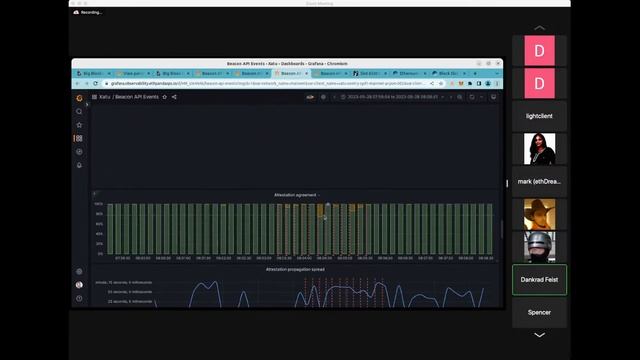Open Grafana search in the sidebar
This screenshot has width=640, height=360.
[x=79, y=111]
